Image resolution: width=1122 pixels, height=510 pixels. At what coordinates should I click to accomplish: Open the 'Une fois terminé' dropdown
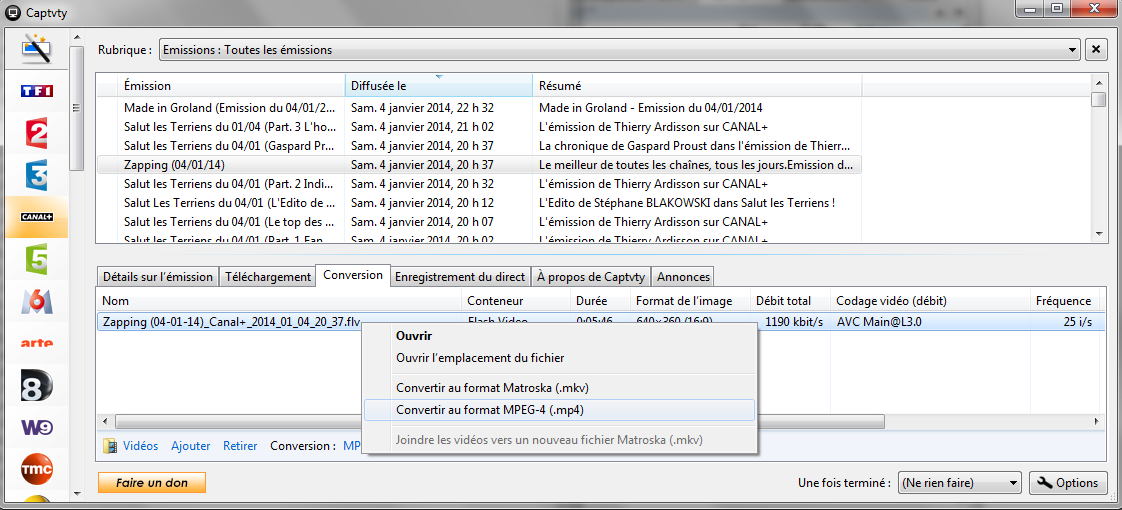click(x=960, y=483)
